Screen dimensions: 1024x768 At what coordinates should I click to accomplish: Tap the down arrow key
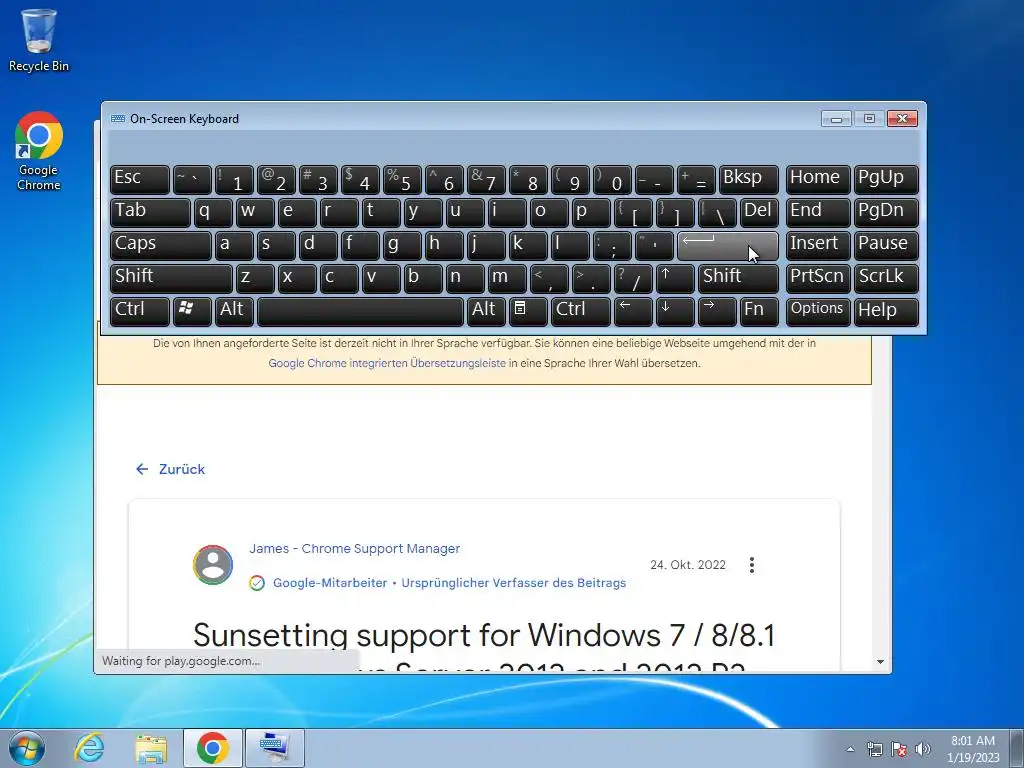coord(675,311)
